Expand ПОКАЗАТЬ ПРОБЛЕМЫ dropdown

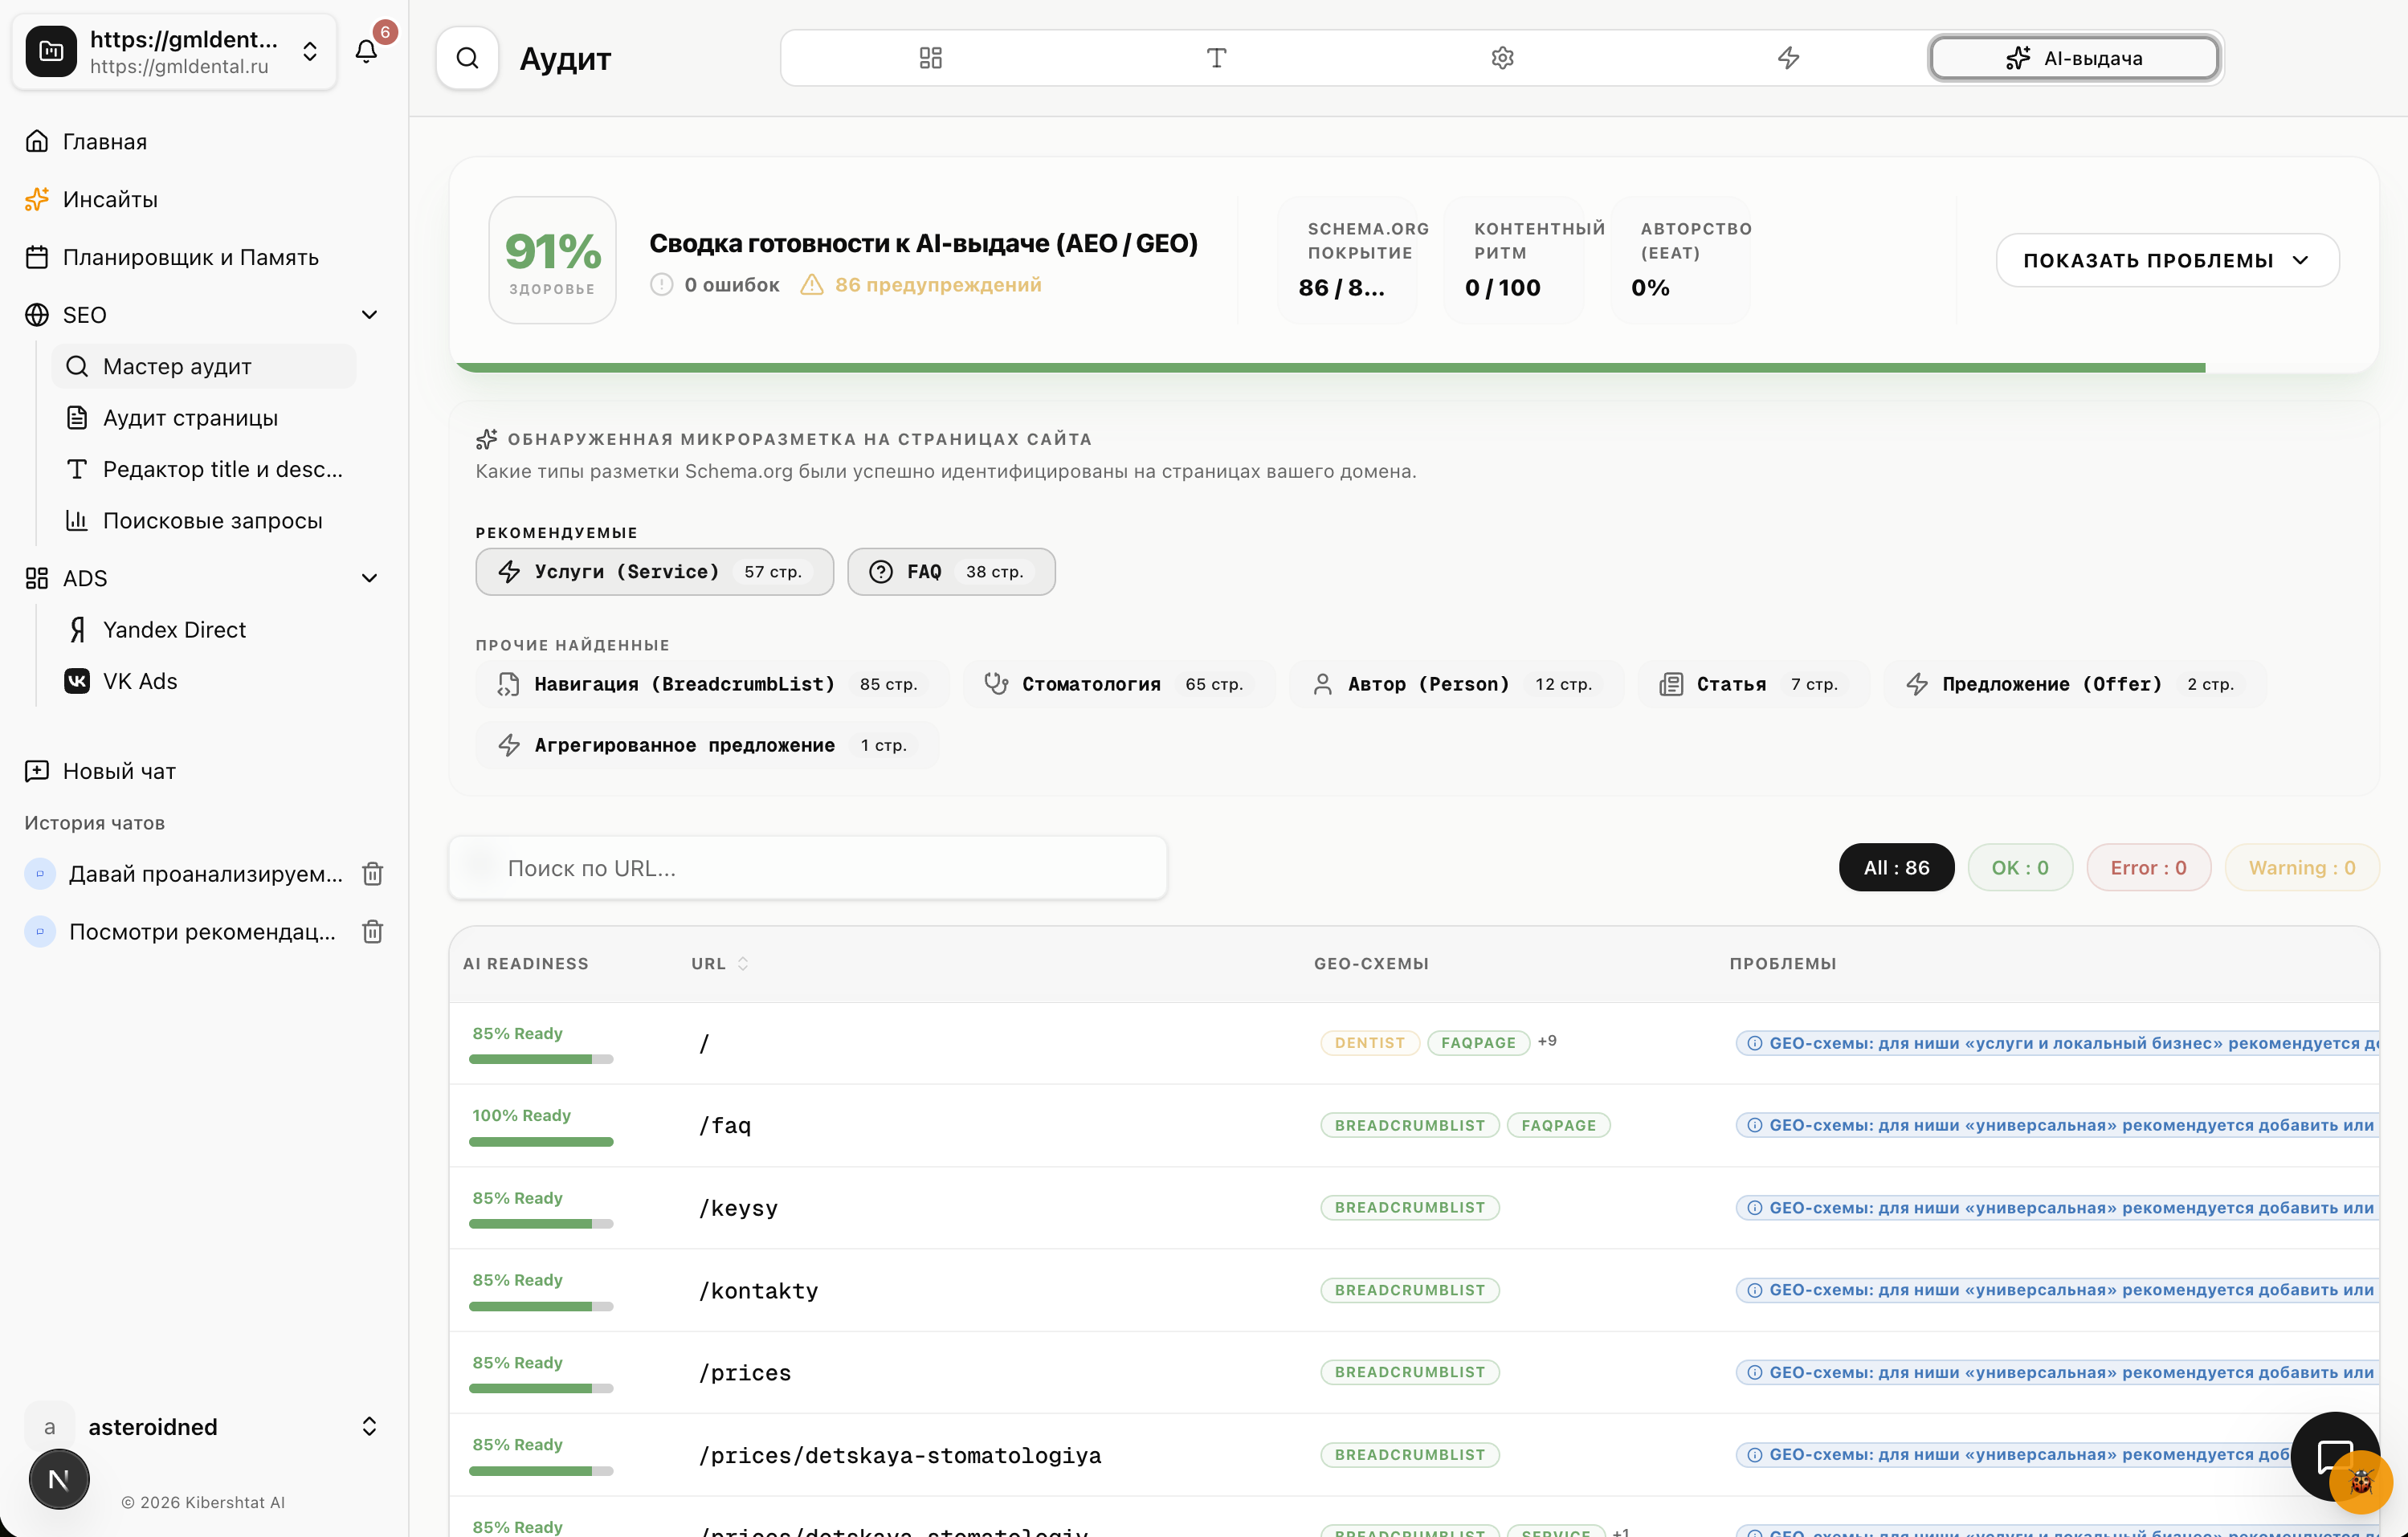(x=2167, y=260)
